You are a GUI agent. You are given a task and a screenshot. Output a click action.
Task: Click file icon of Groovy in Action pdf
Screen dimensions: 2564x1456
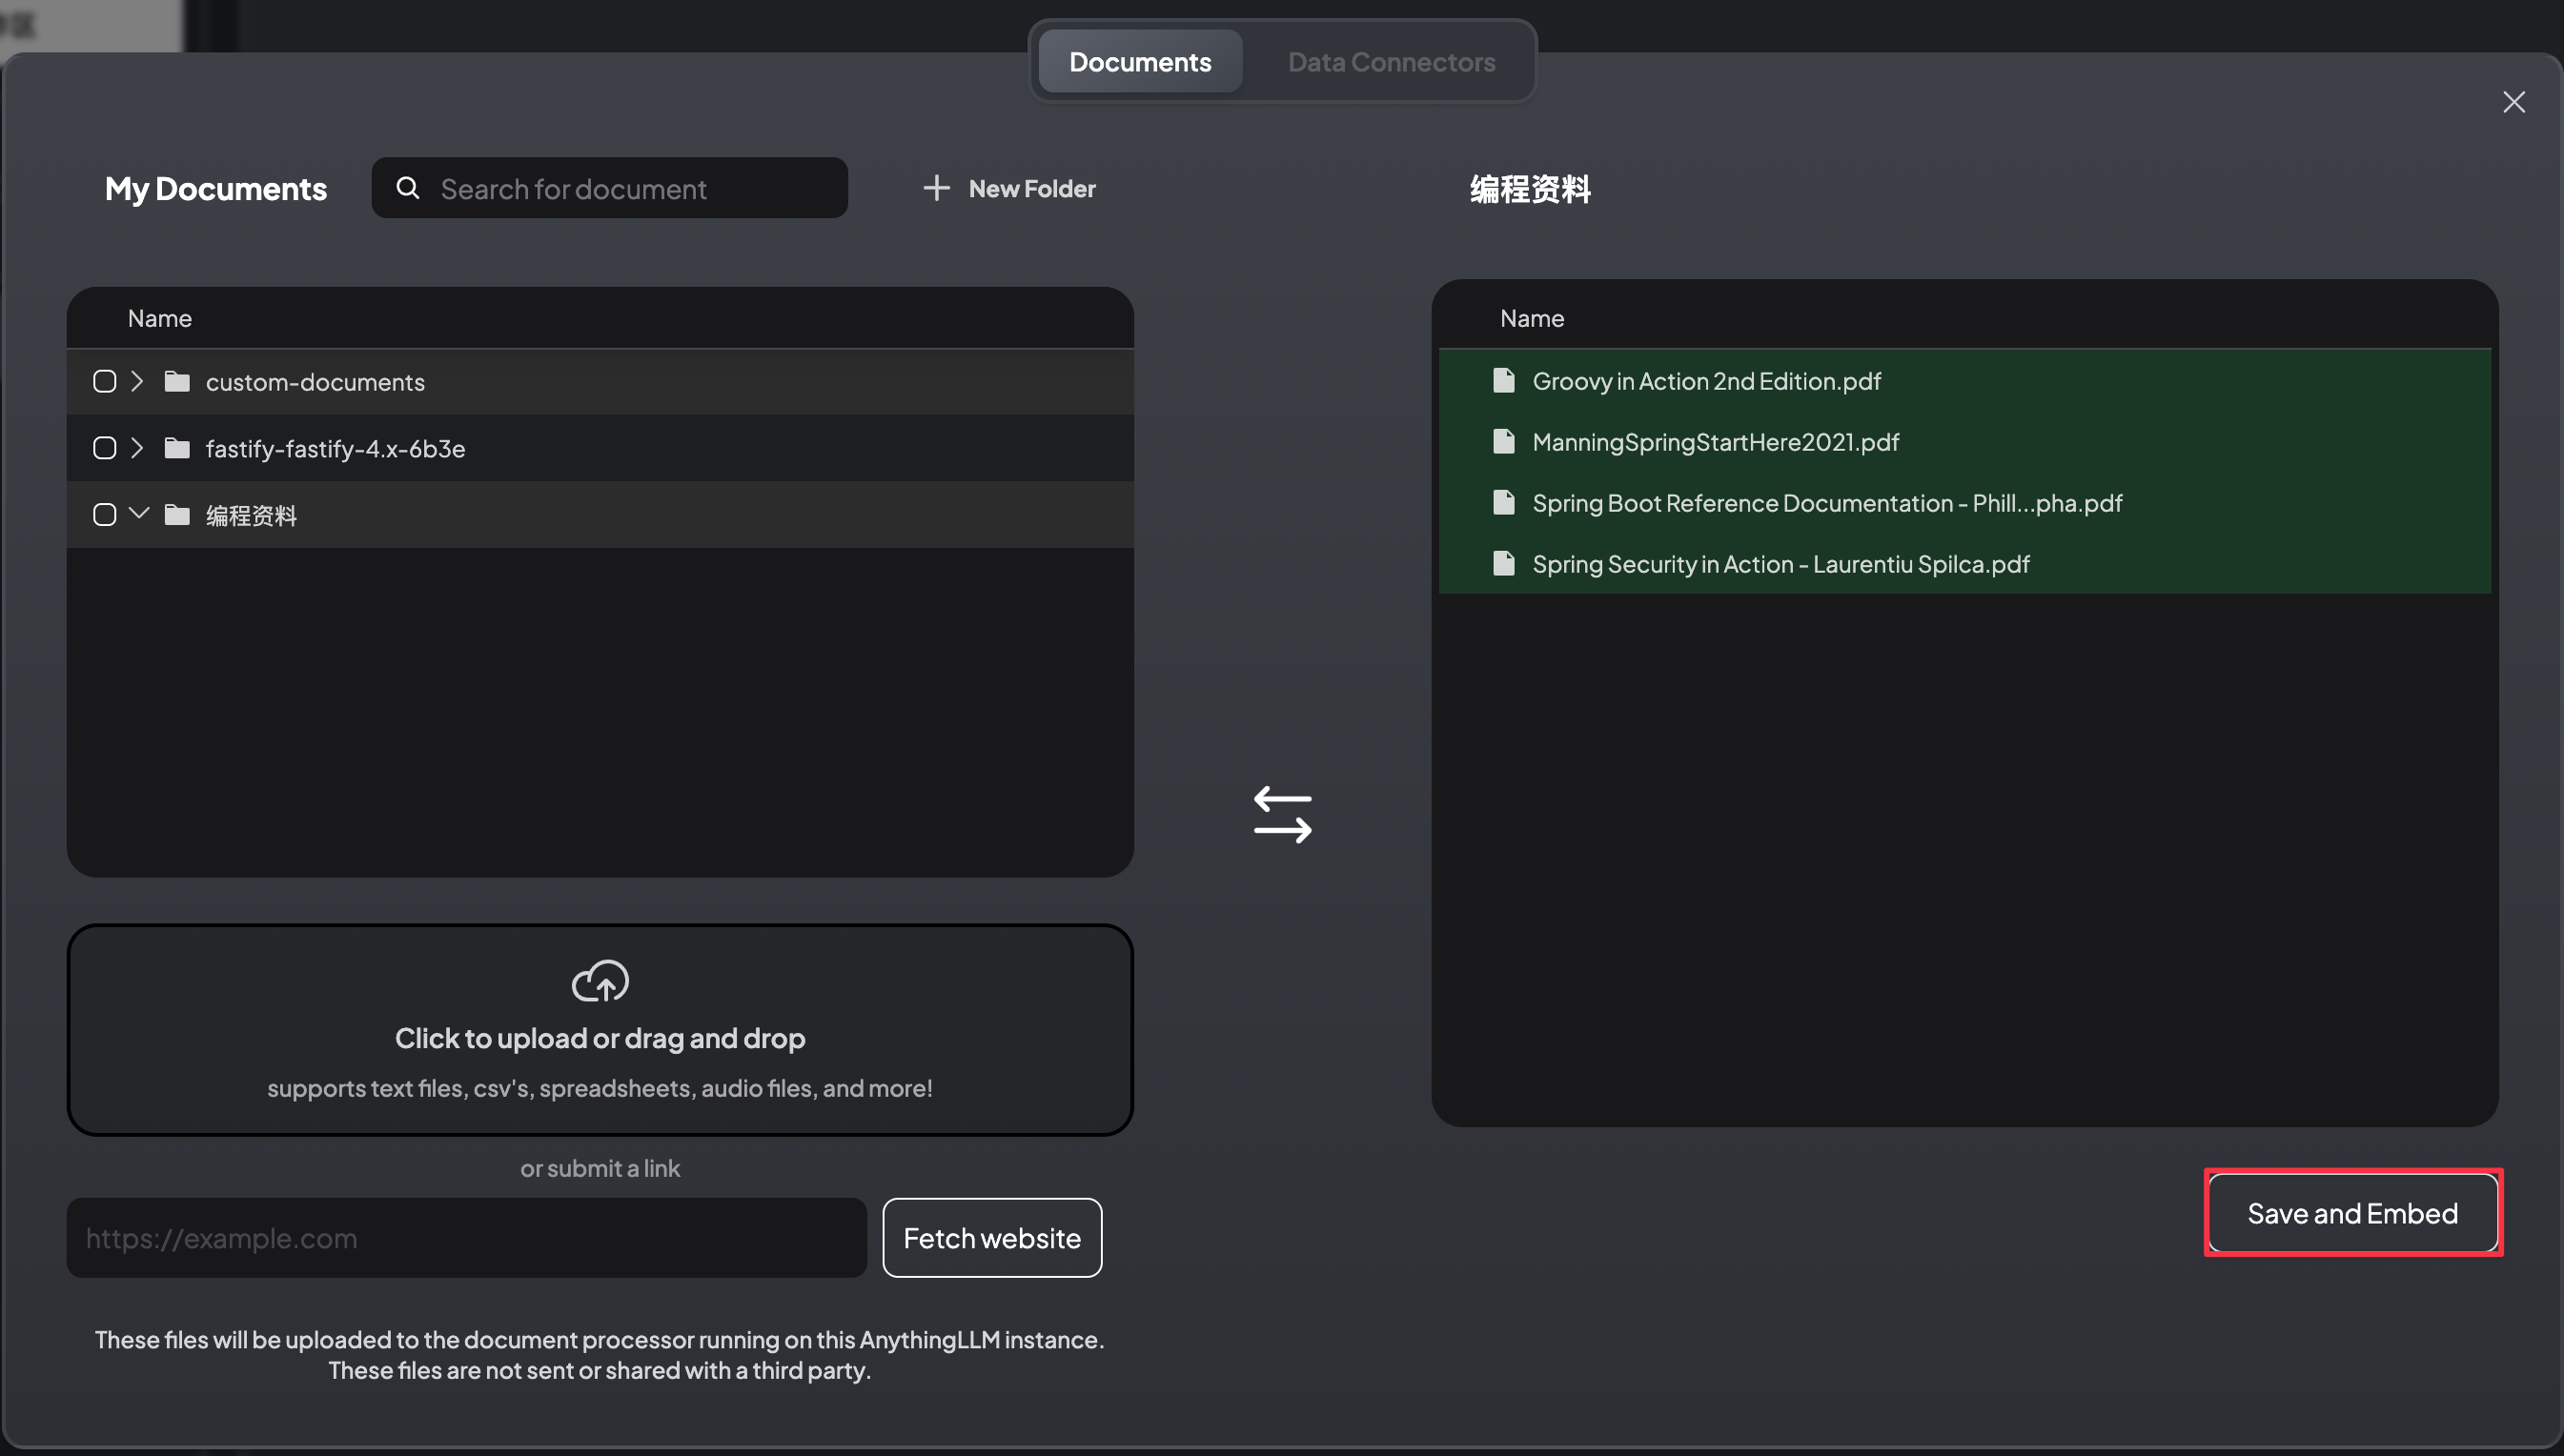(x=1503, y=380)
